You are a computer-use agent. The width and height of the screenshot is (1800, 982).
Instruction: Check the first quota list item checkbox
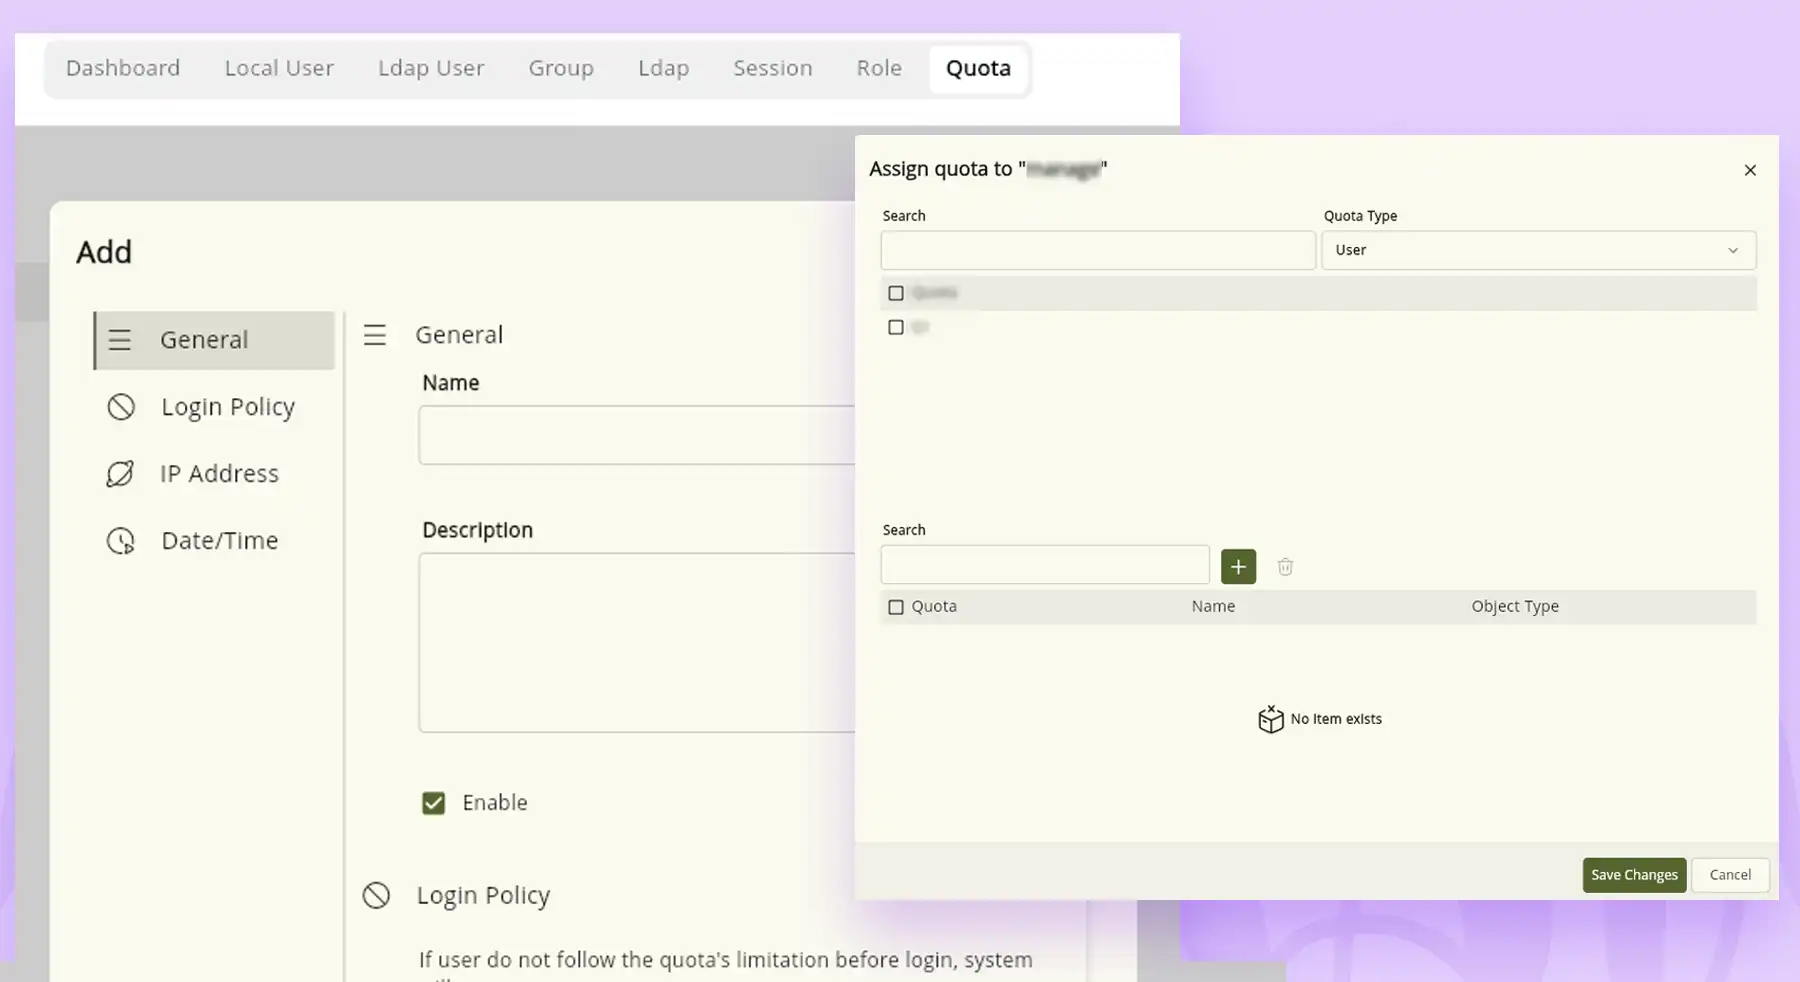tap(896, 293)
